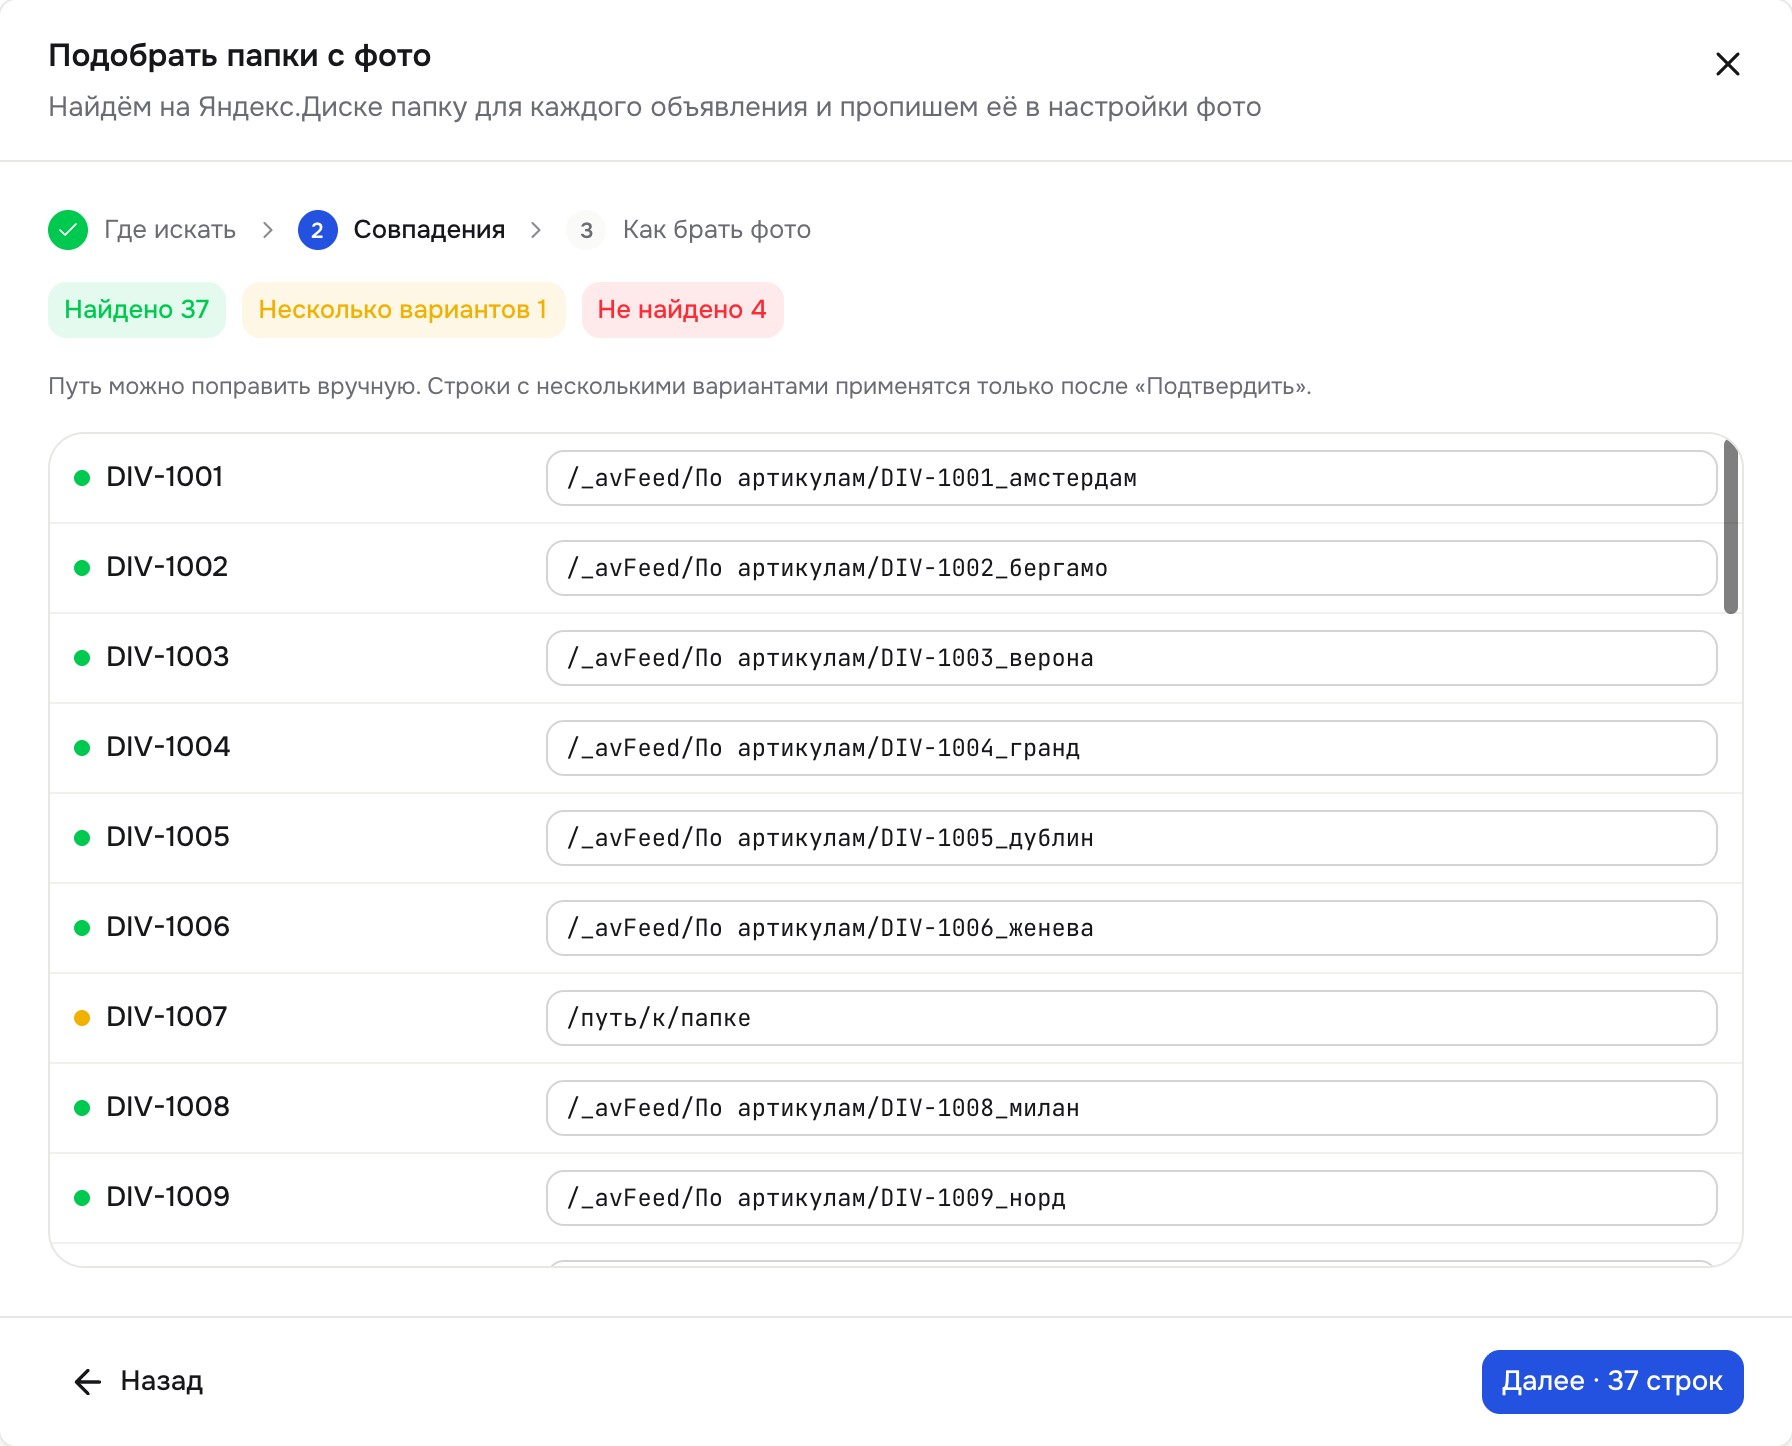
Task: Click the DIV-1004 row label
Action: [x=168, y=747]
